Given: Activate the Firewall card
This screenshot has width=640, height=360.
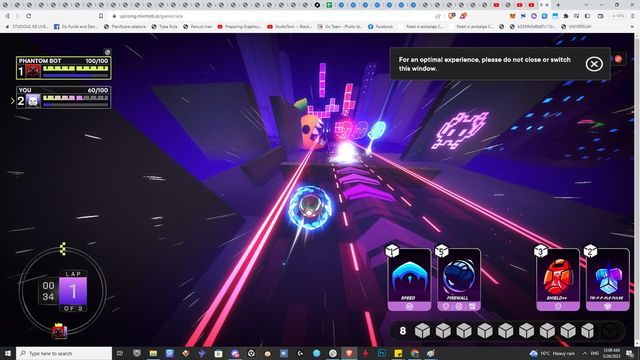Looking at the screenshot, I should click(x=459, y=280).
